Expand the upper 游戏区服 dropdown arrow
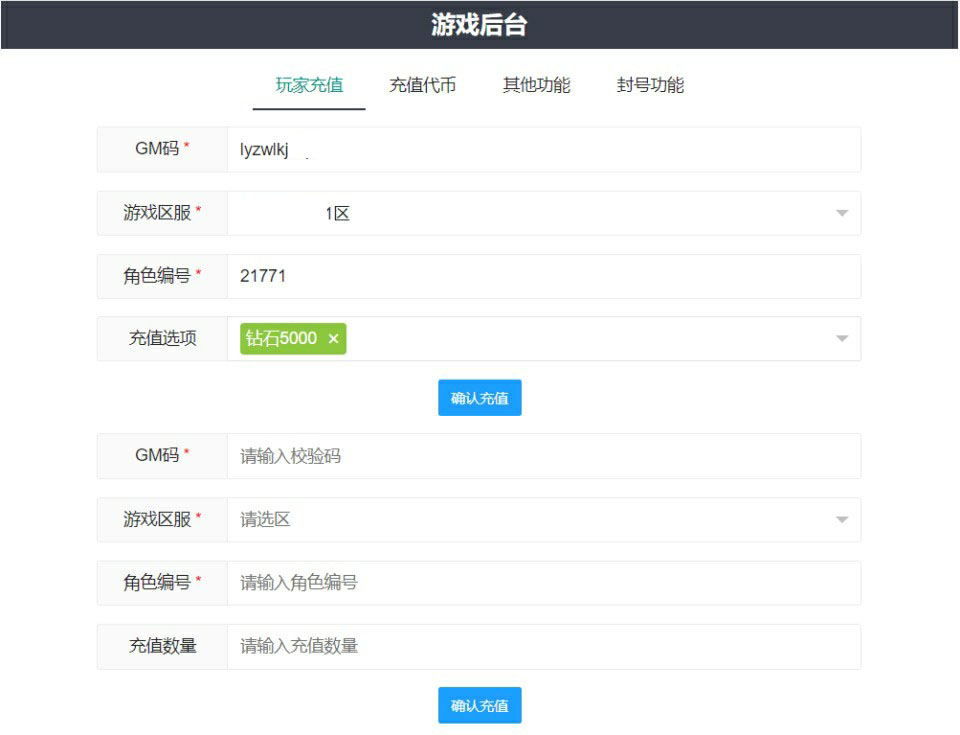 point(842,213)
